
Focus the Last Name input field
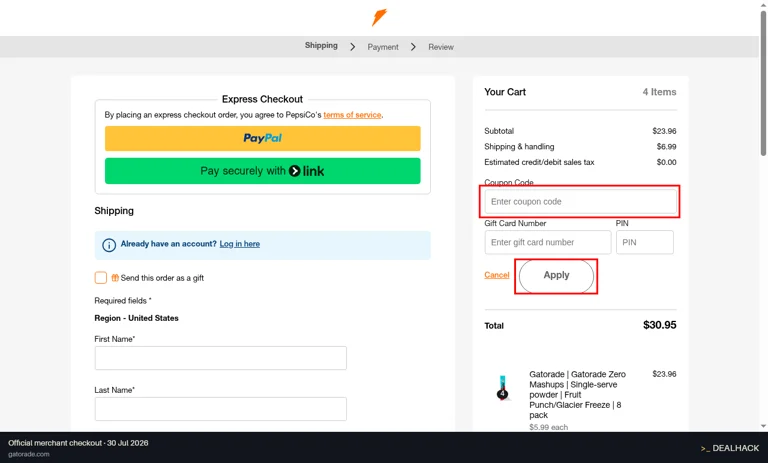click(x=221, y=409)
